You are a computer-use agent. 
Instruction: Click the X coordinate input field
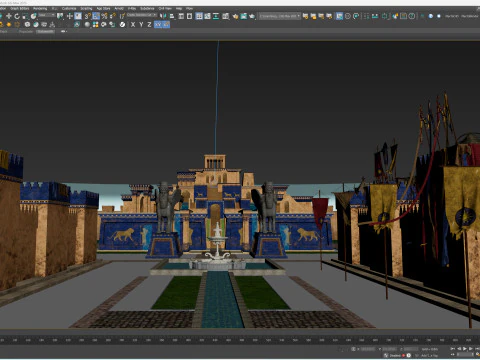(x=368, y=349)
